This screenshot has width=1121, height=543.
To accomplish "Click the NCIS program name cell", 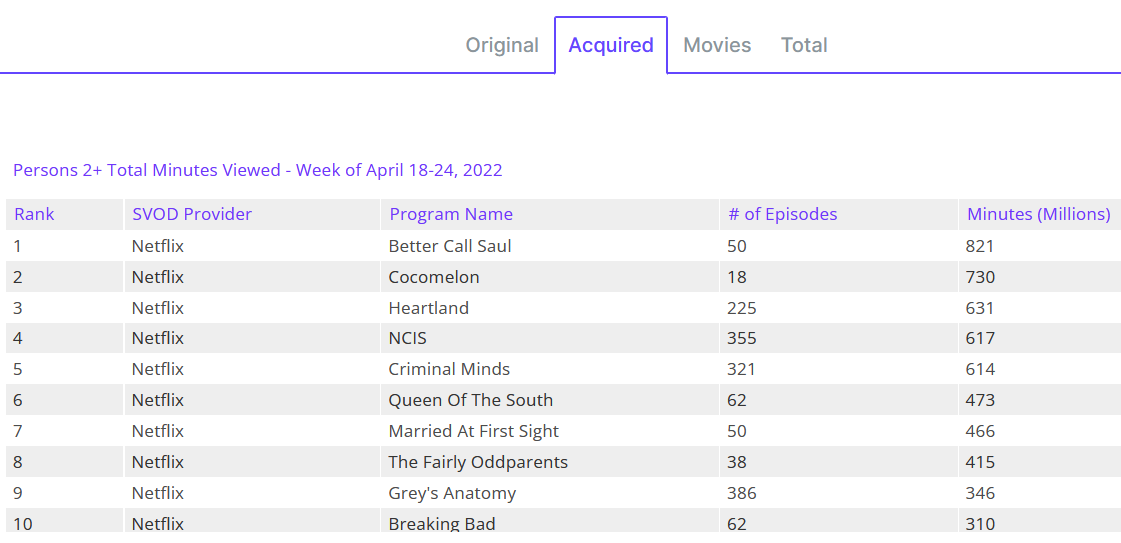I will (x=408, y=338).
